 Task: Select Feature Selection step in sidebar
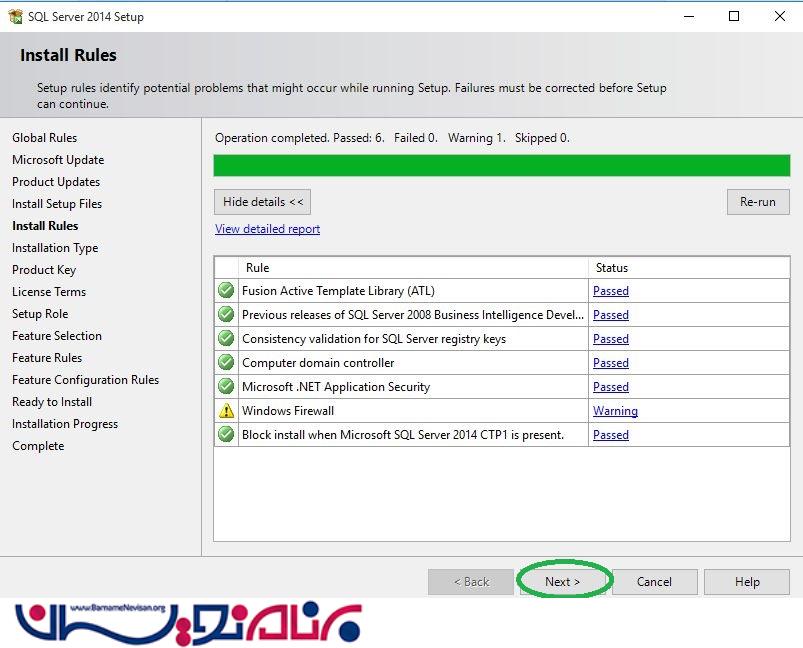coord(57,336)
